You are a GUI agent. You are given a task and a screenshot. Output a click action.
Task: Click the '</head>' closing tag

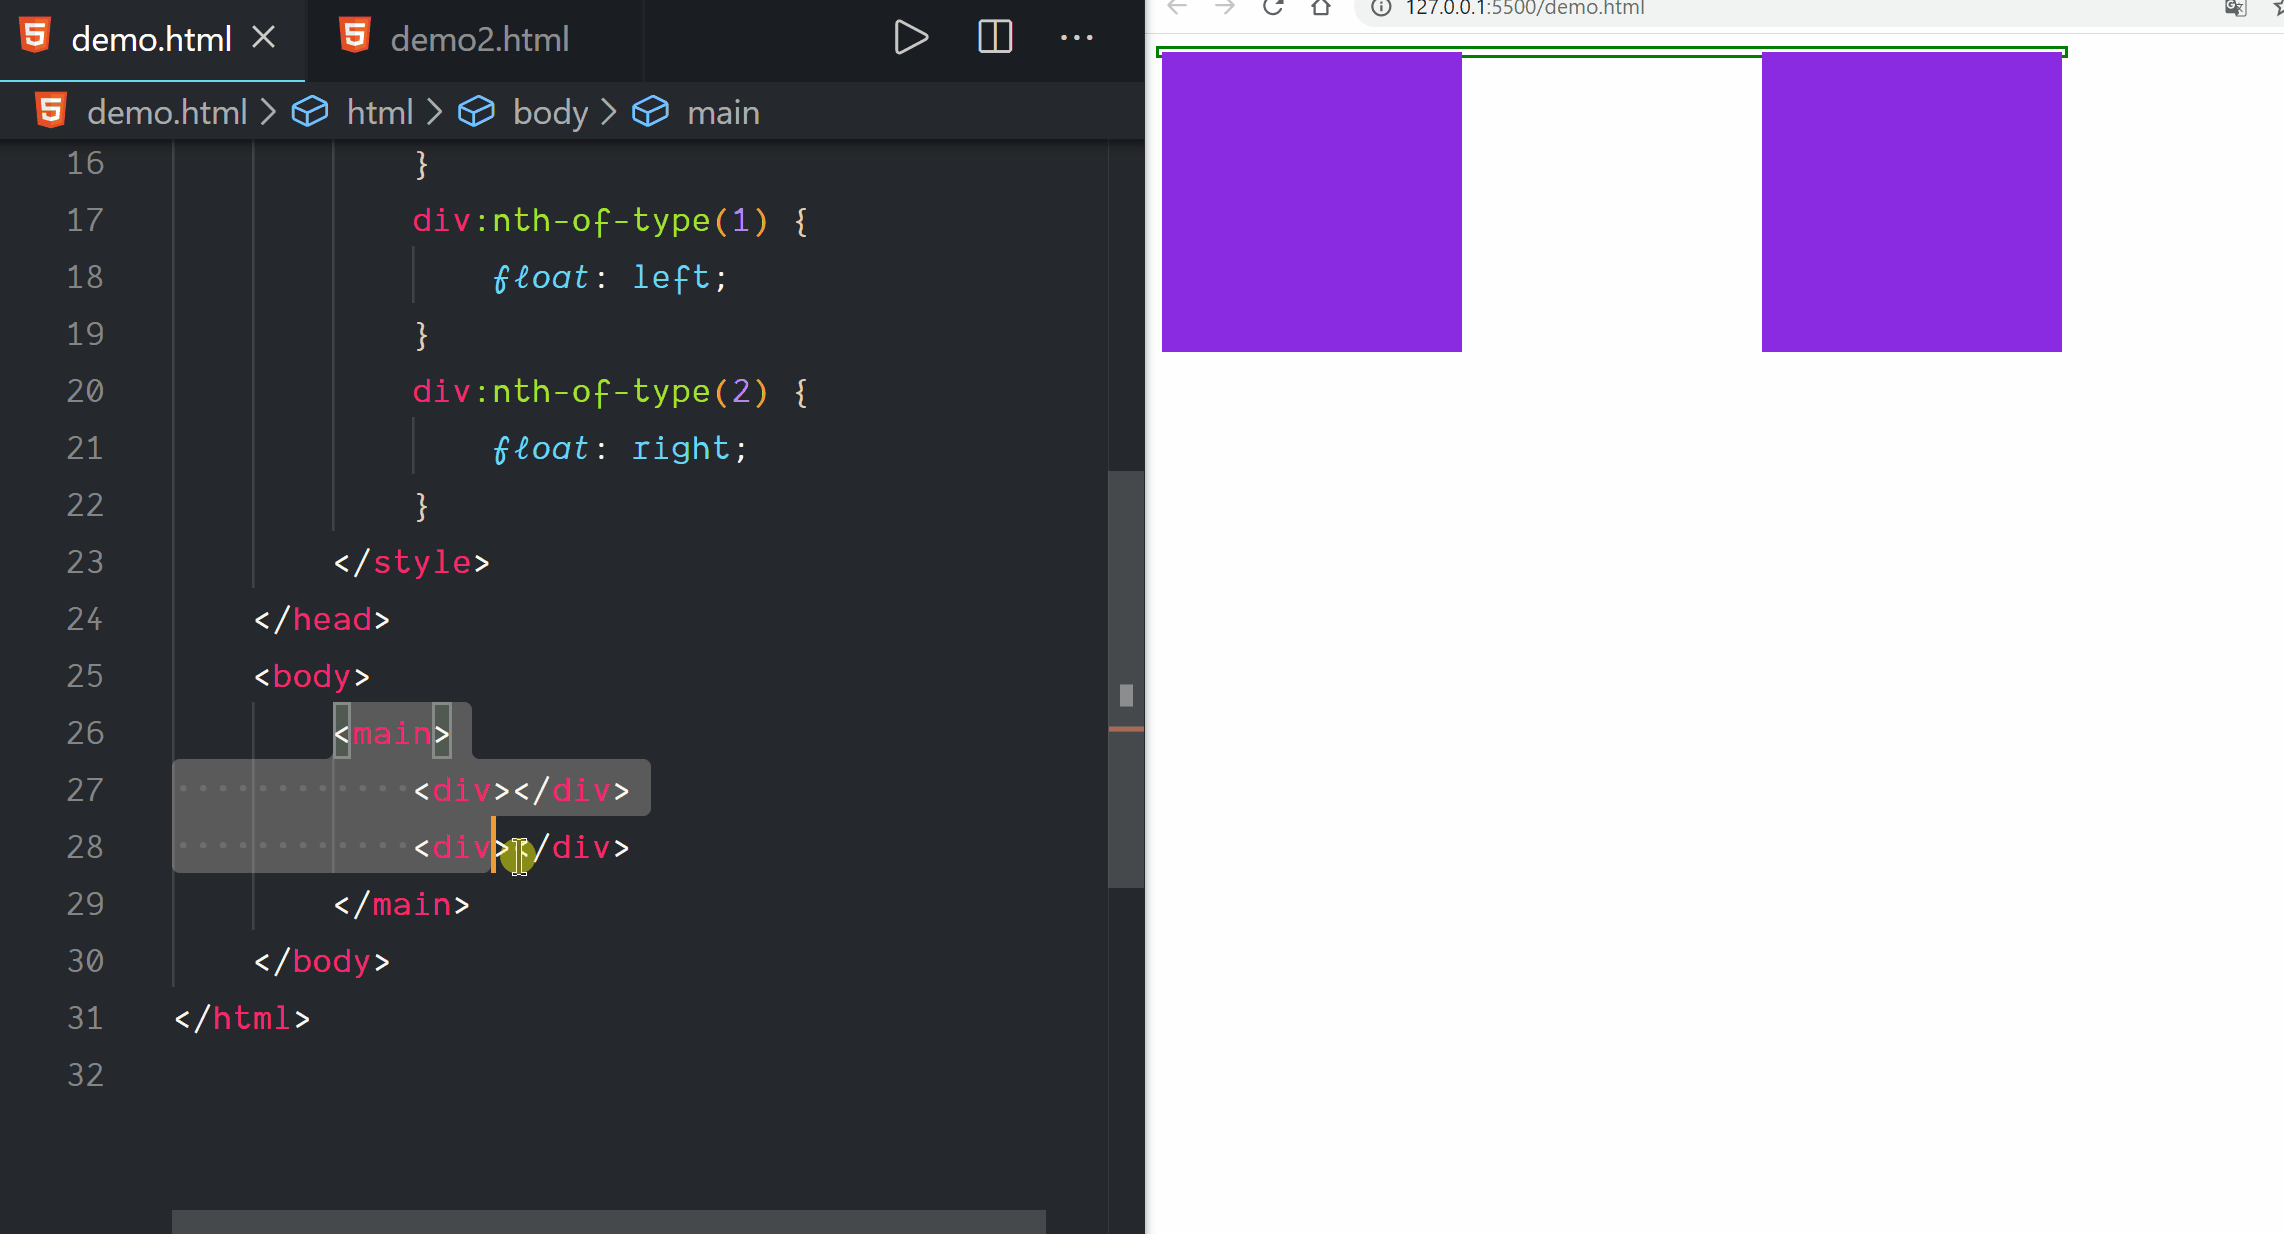click(322, 619)
